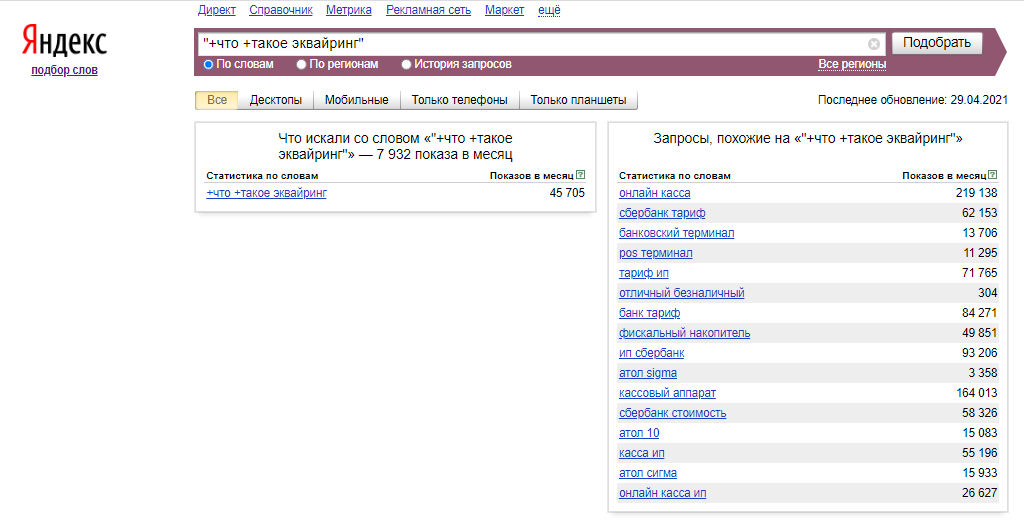Screen dimensions: 1024x522
Task: Open the 'pos терминал' query link
Action: click(656, 253)
